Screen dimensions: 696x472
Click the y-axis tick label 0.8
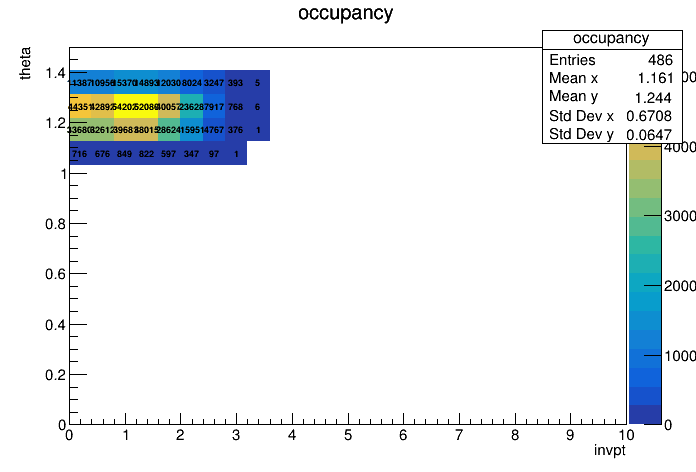click(55, 224)
